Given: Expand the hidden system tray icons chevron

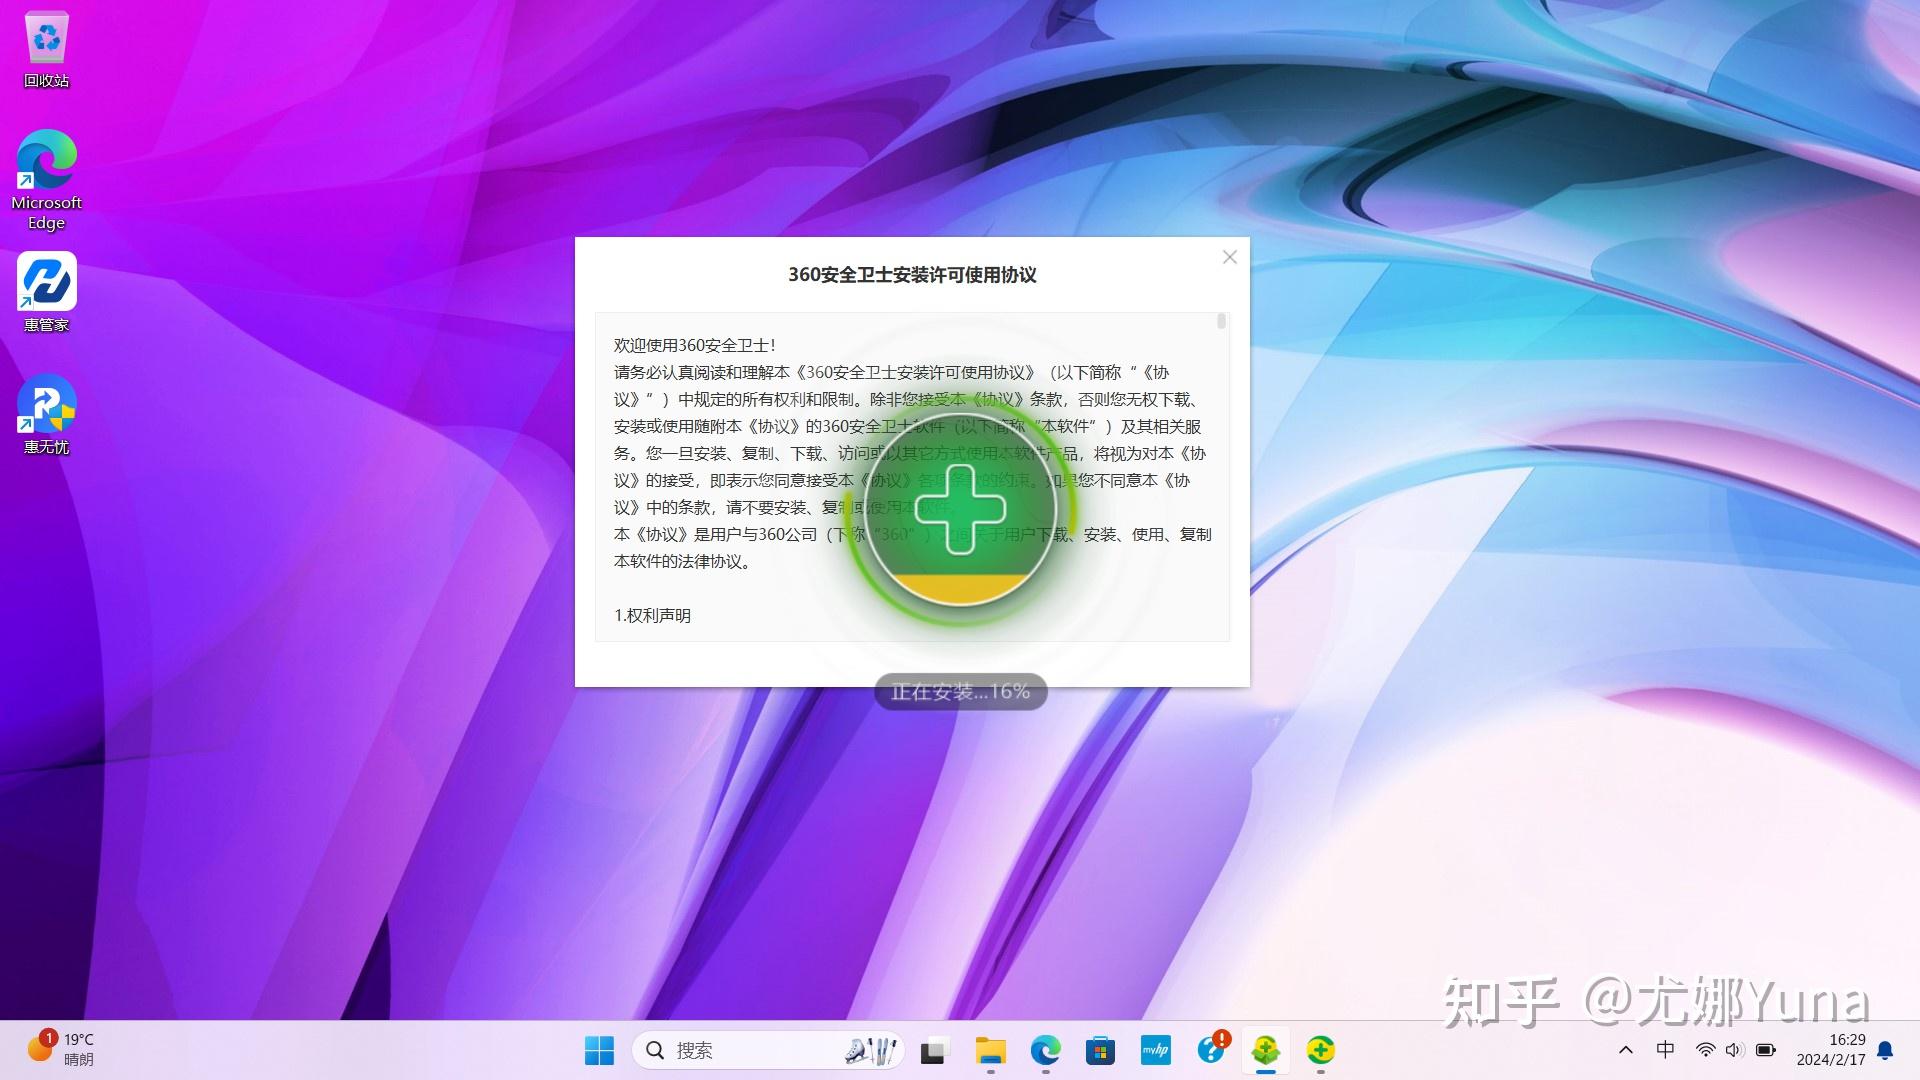Looking at the screenshot, I should (1626, 1050).
